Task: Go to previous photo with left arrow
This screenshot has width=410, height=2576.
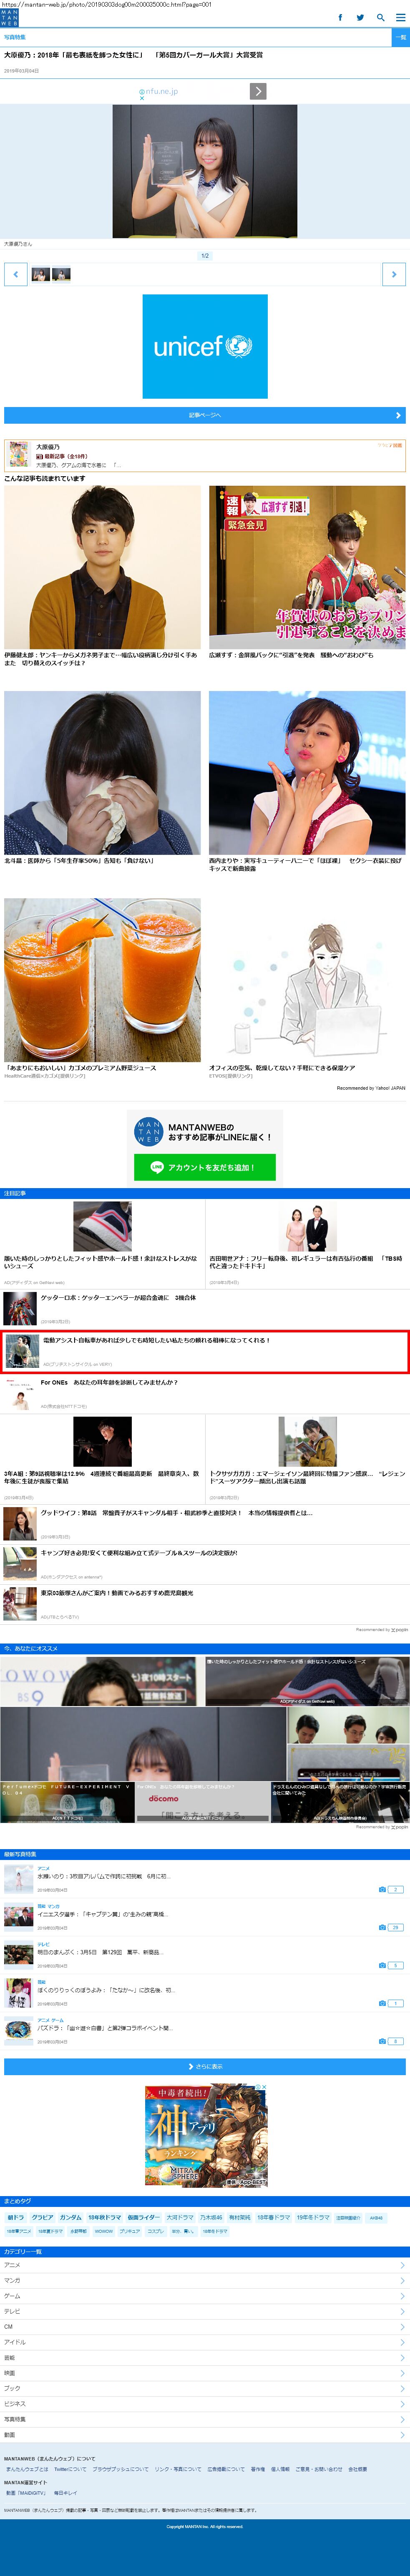Action: (x=16, y=273)
